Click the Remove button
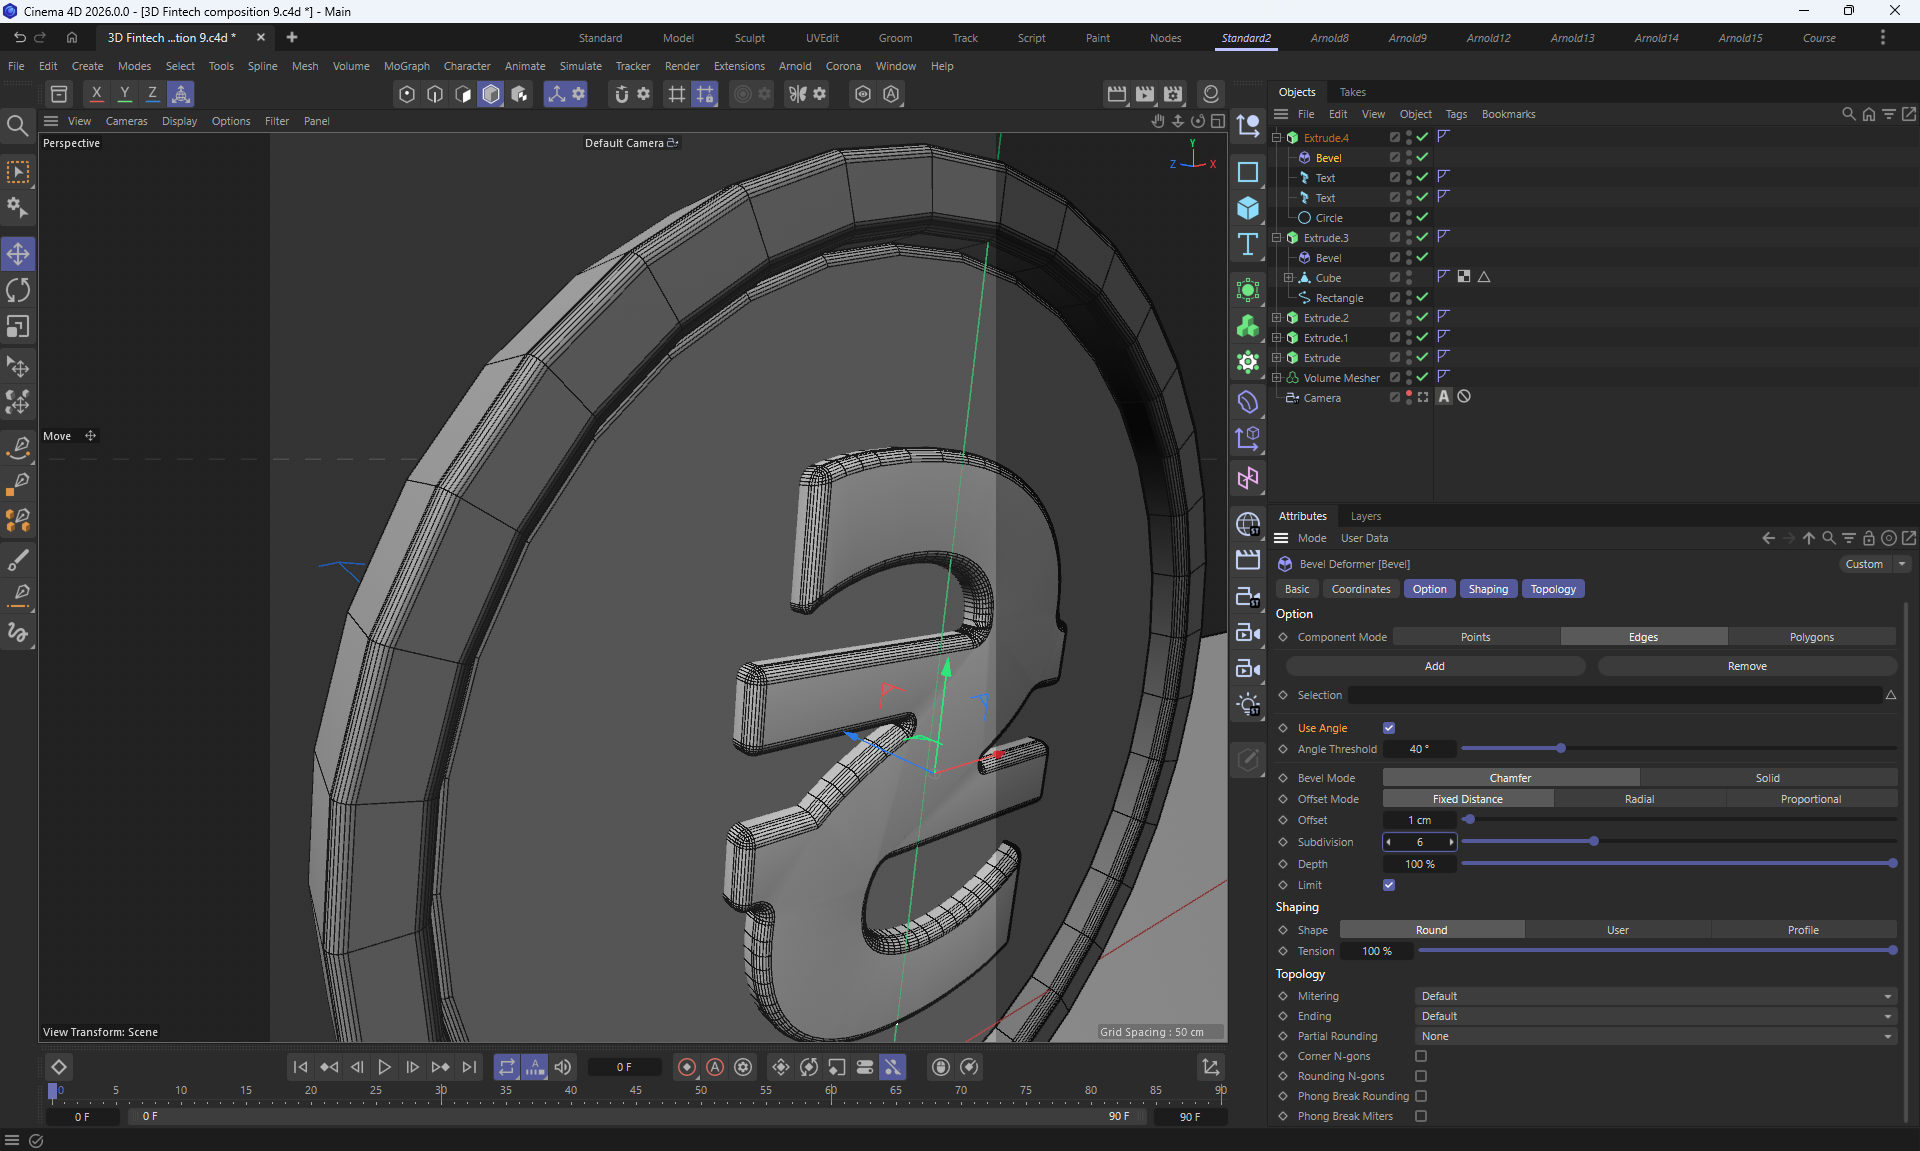 click(1746, 666)
